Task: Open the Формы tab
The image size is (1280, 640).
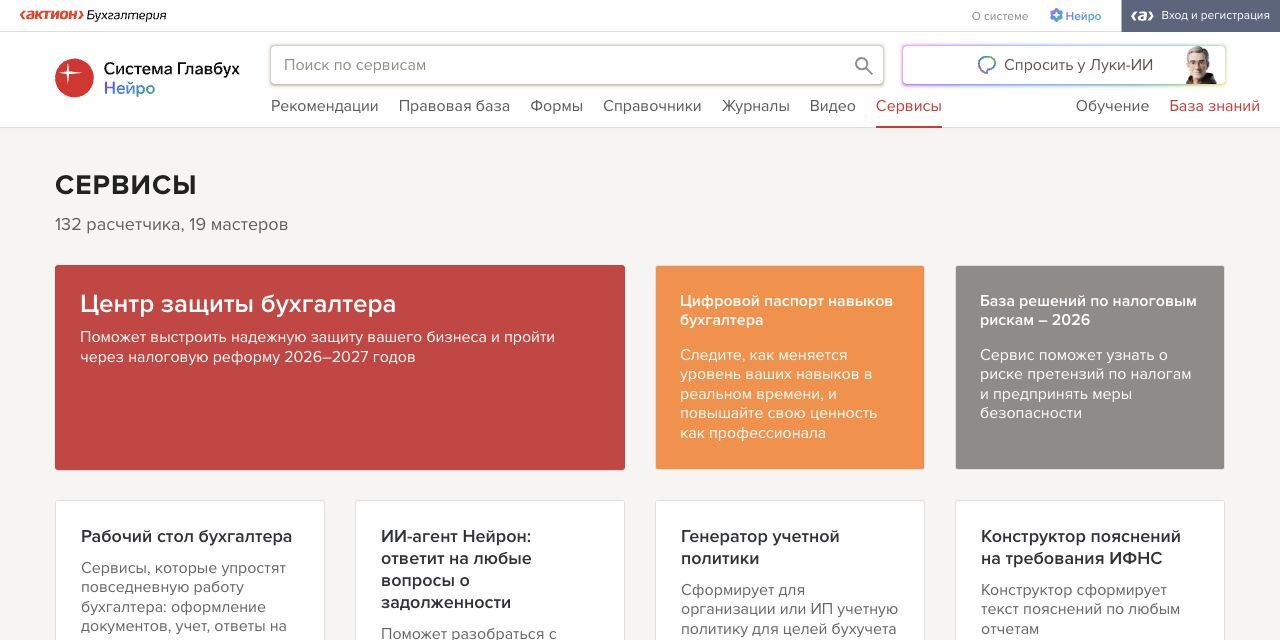Action: click(556, 106)
